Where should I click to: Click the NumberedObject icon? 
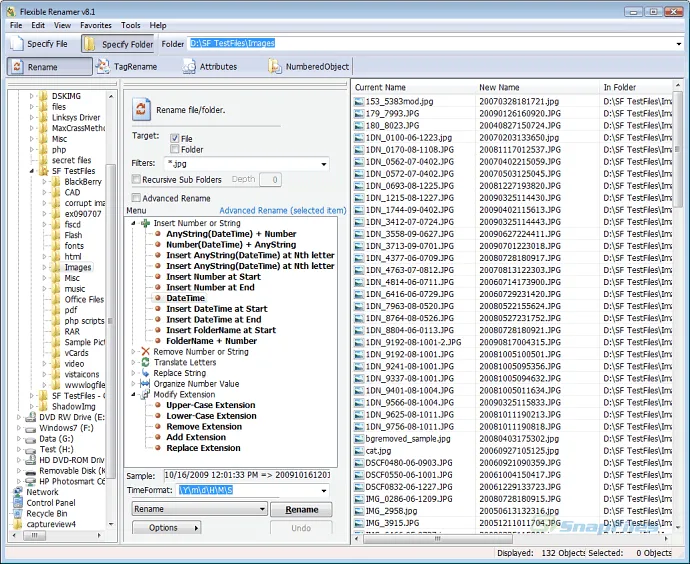point(275,66)
